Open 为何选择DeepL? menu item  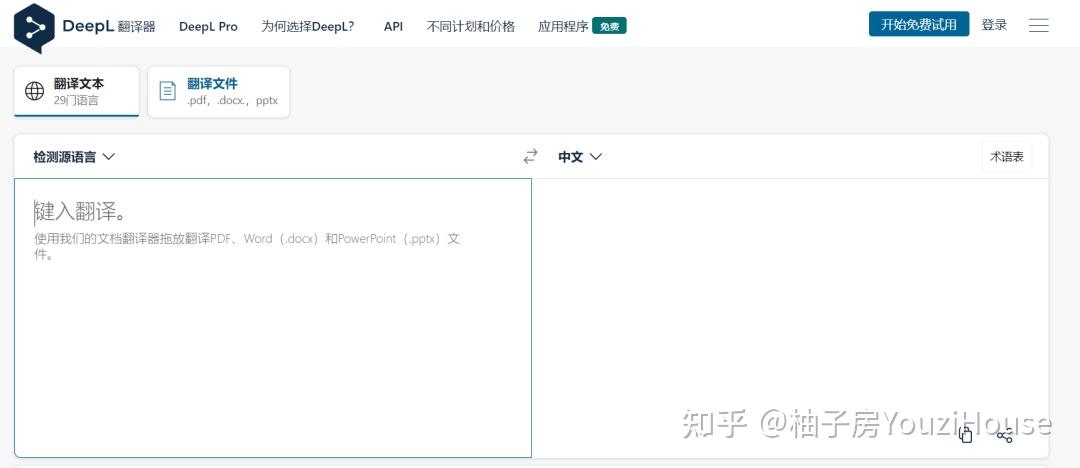[x=308, y=27]
